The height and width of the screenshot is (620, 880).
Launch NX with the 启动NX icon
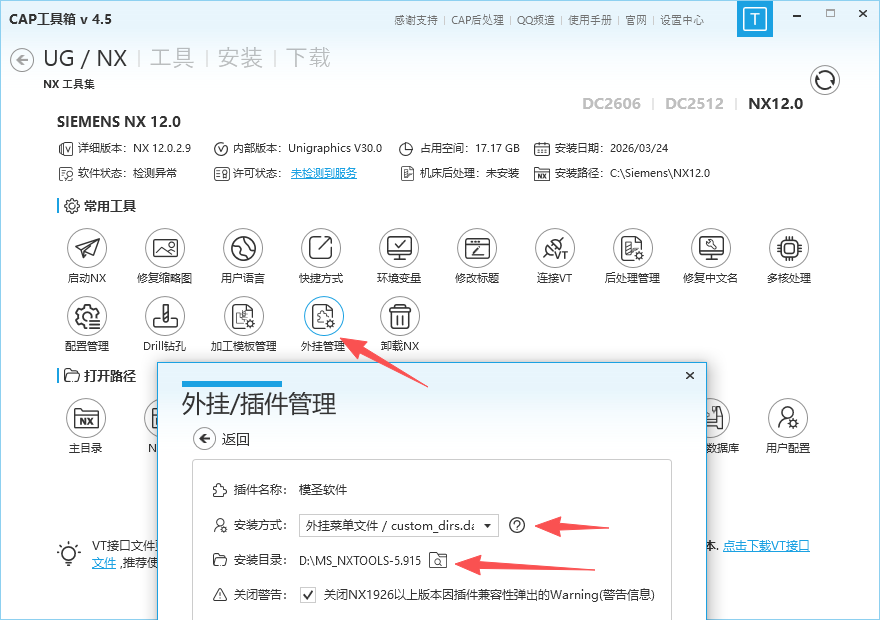(x=87, y=248)
